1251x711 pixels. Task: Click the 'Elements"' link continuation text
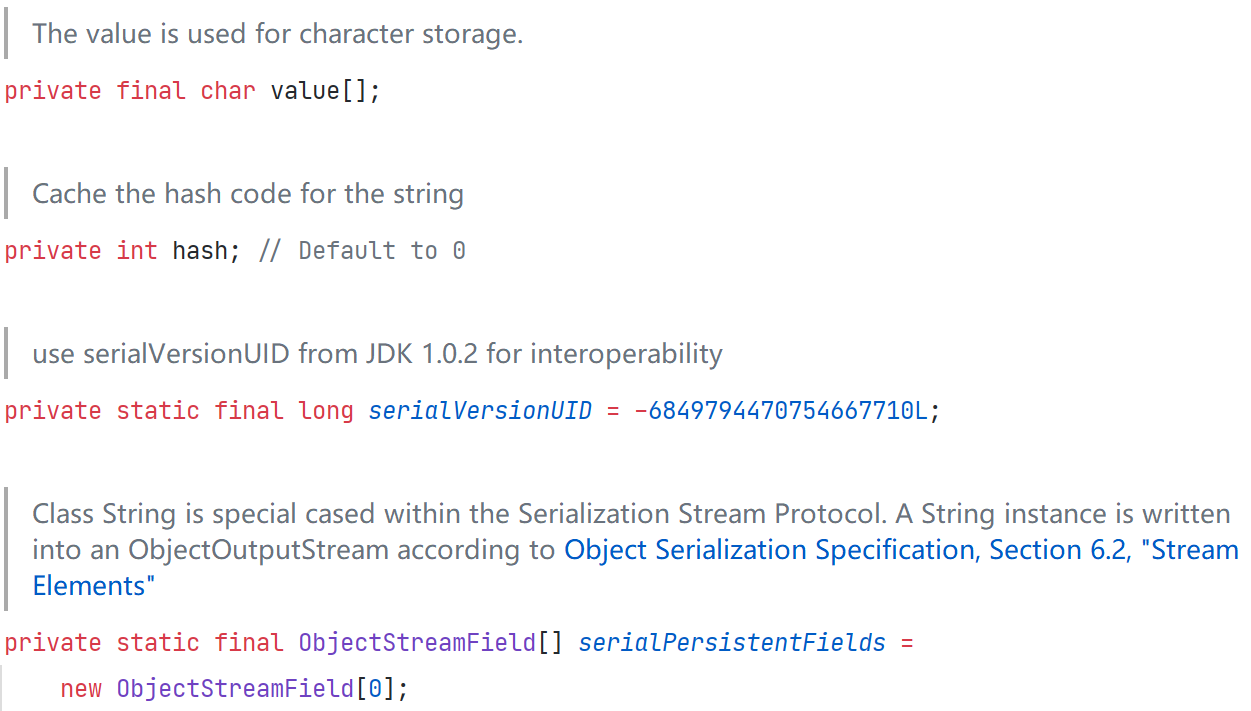94,586
